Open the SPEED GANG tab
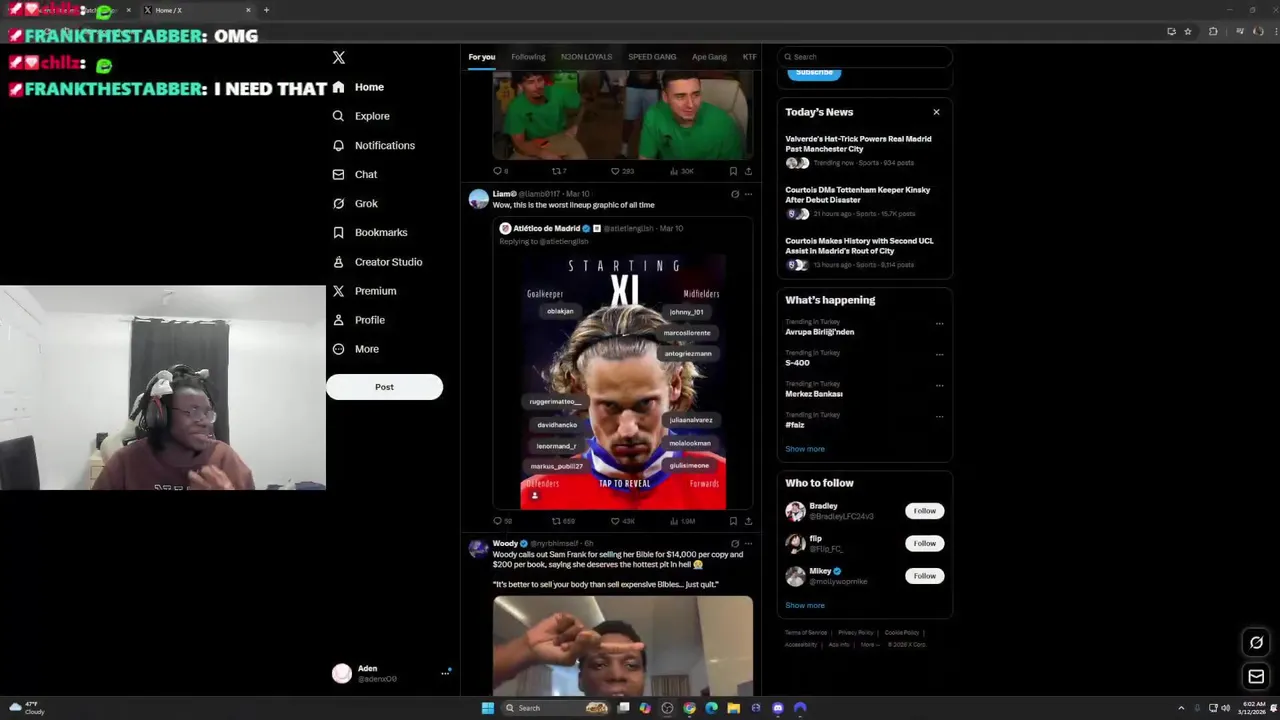Image resolution: width=1280 pixels, height=720 pixels. tap(652, 57)
